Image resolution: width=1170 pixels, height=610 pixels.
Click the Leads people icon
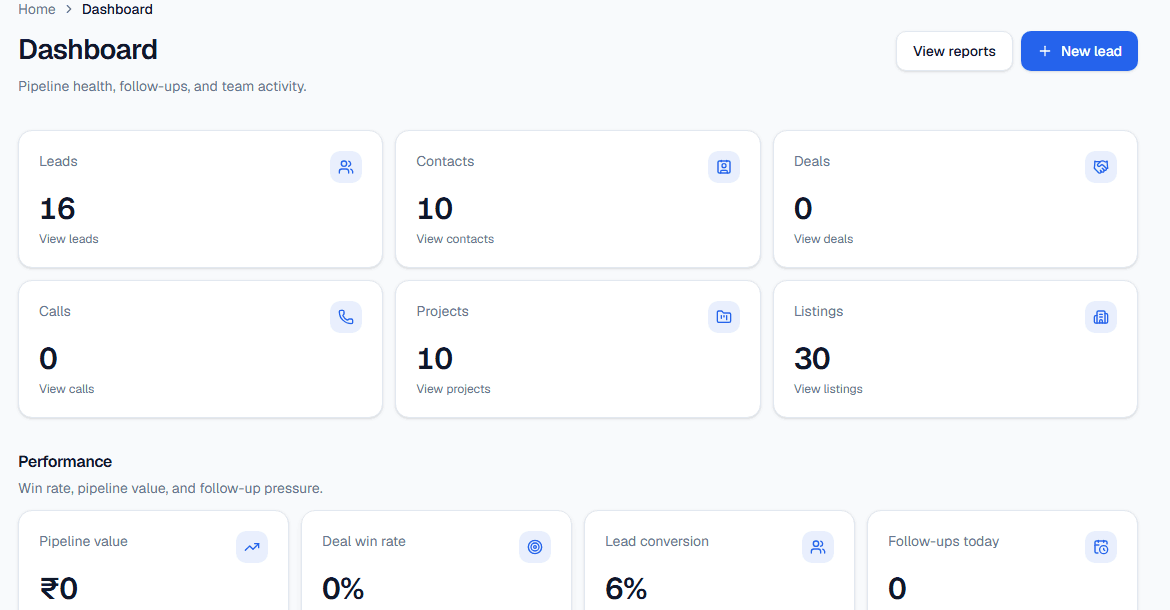click(x=345, y=167)
